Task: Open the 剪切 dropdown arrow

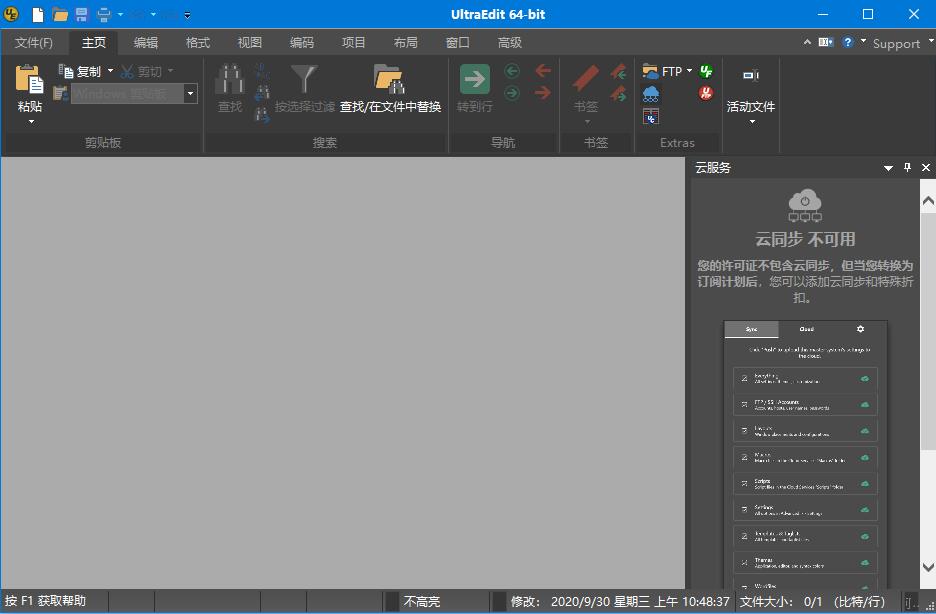Action: [x=171, y=71]
